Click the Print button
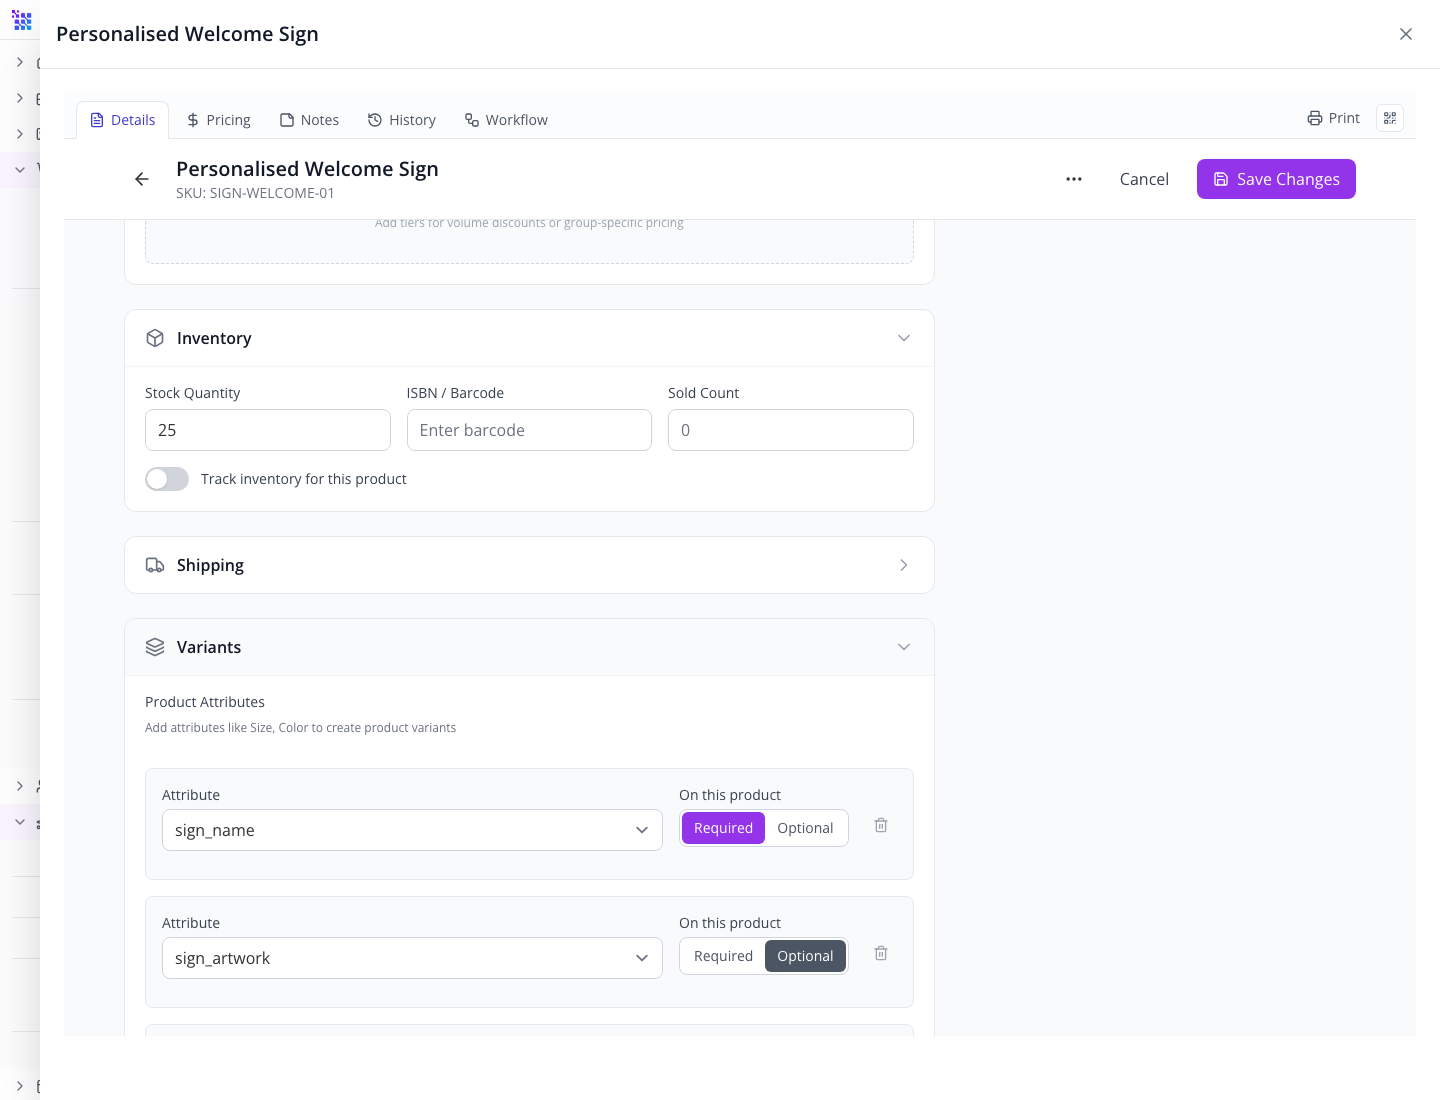 point(1333,118)
